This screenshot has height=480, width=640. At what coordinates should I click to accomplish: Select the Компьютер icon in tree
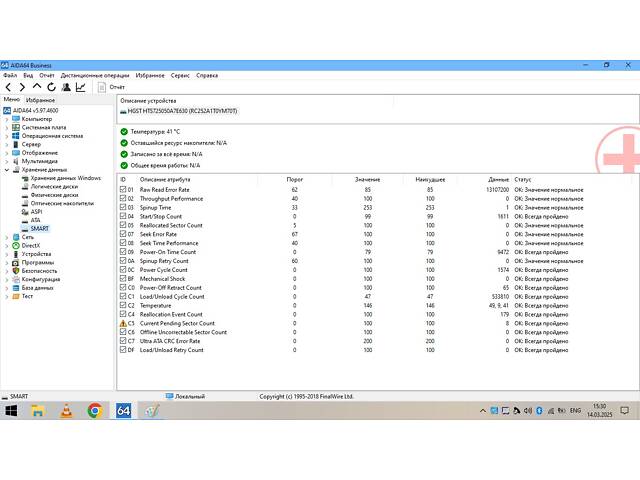[x=16, y=119]
